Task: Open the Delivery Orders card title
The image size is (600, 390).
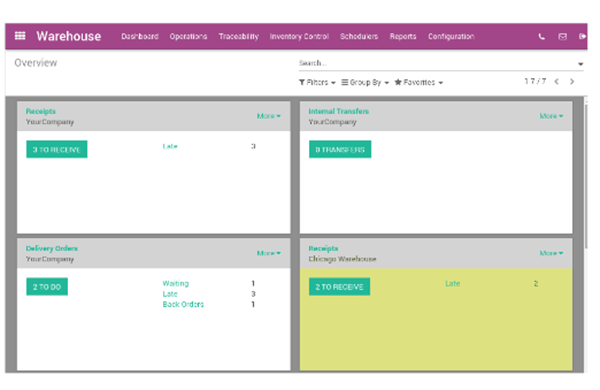Action: point(52,248)
